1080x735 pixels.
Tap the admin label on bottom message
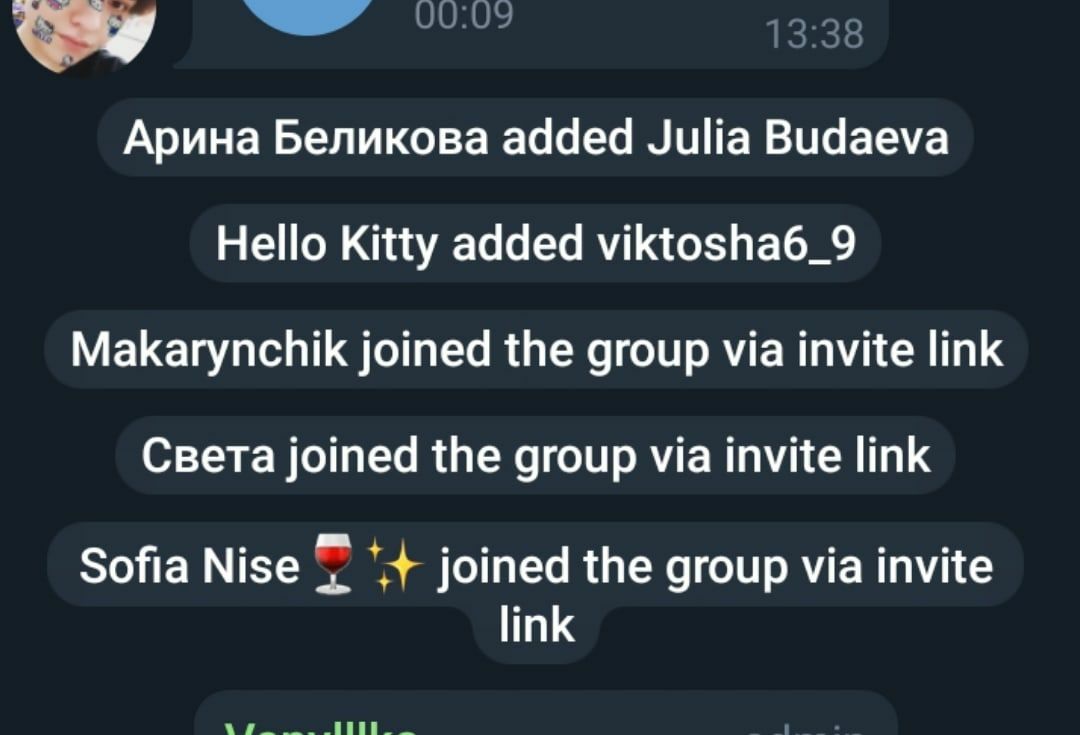(x=806, y=729)
